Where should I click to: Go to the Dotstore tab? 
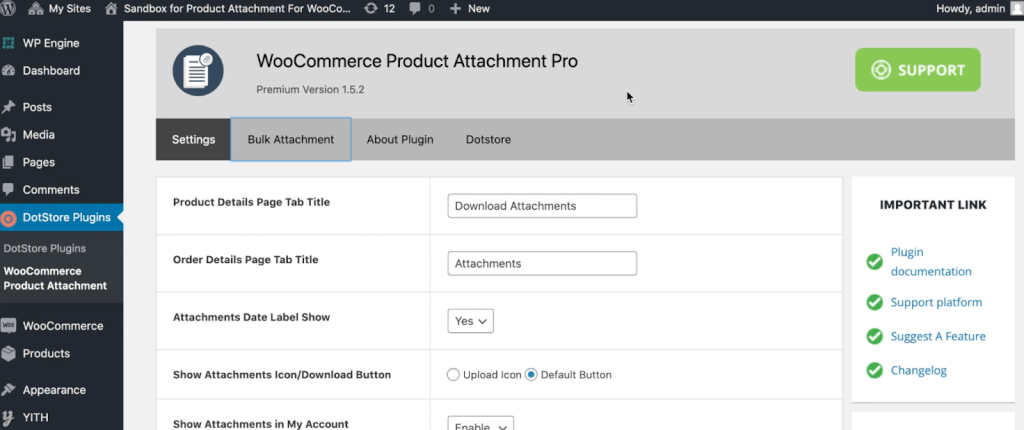point(488,139)
